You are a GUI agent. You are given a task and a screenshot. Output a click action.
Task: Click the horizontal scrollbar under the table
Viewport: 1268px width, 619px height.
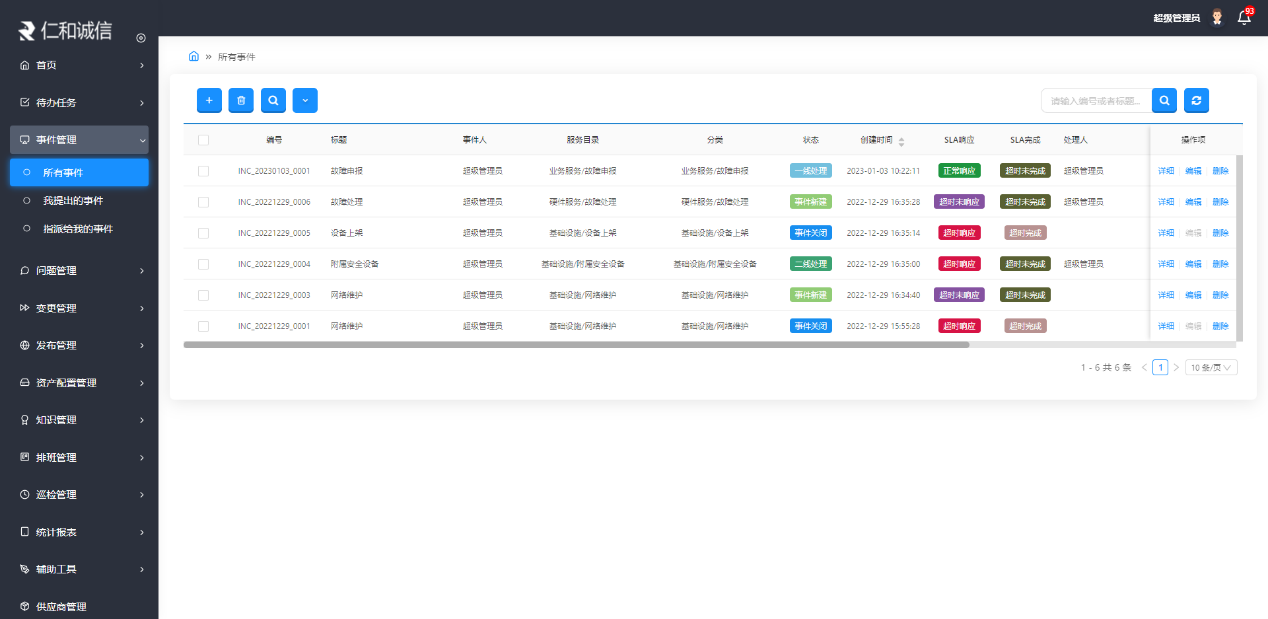coord(576,344)
